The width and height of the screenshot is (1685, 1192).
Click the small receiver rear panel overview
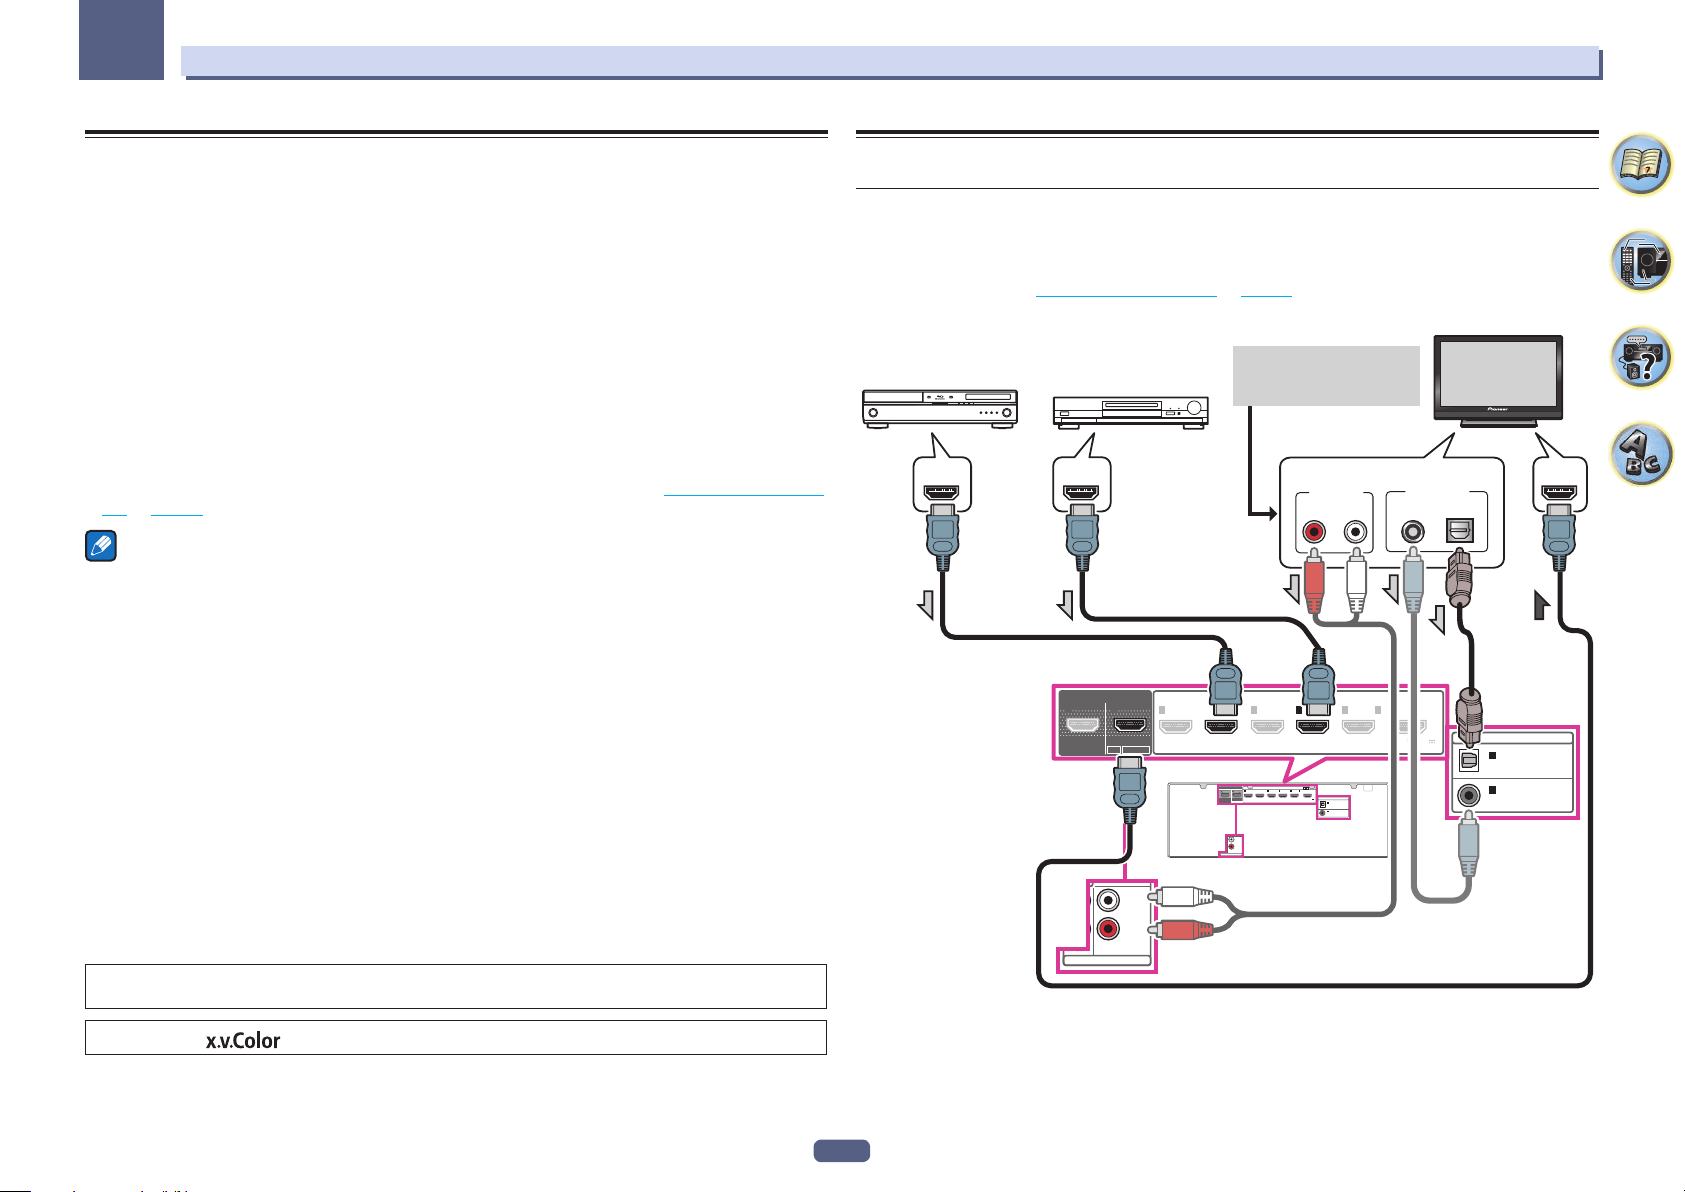1278,820
